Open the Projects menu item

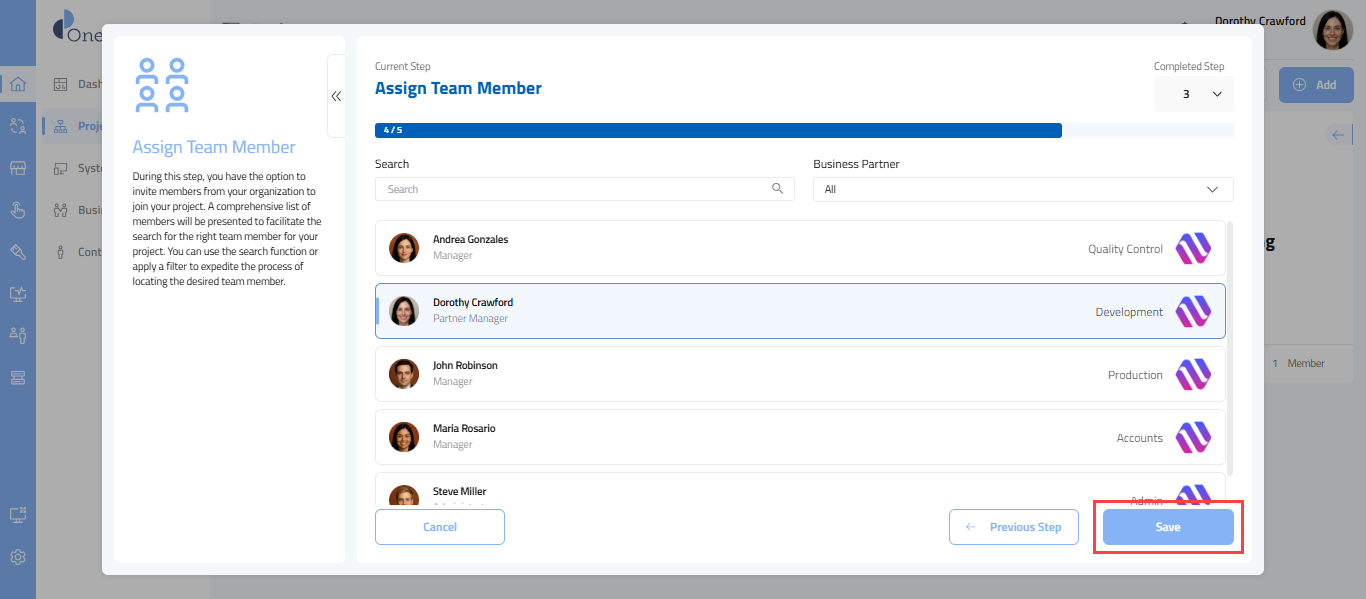tap(90, 126)
